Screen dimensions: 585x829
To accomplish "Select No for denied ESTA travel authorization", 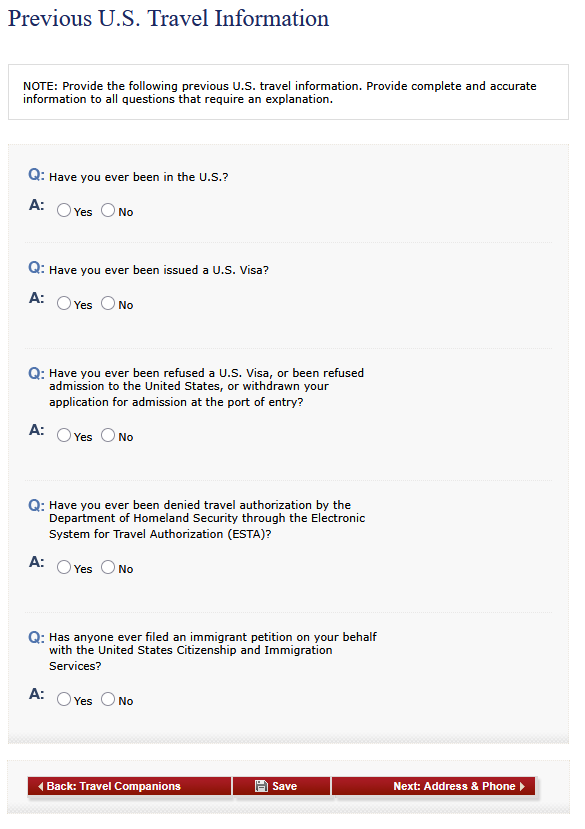I will (x=108, y=567).
